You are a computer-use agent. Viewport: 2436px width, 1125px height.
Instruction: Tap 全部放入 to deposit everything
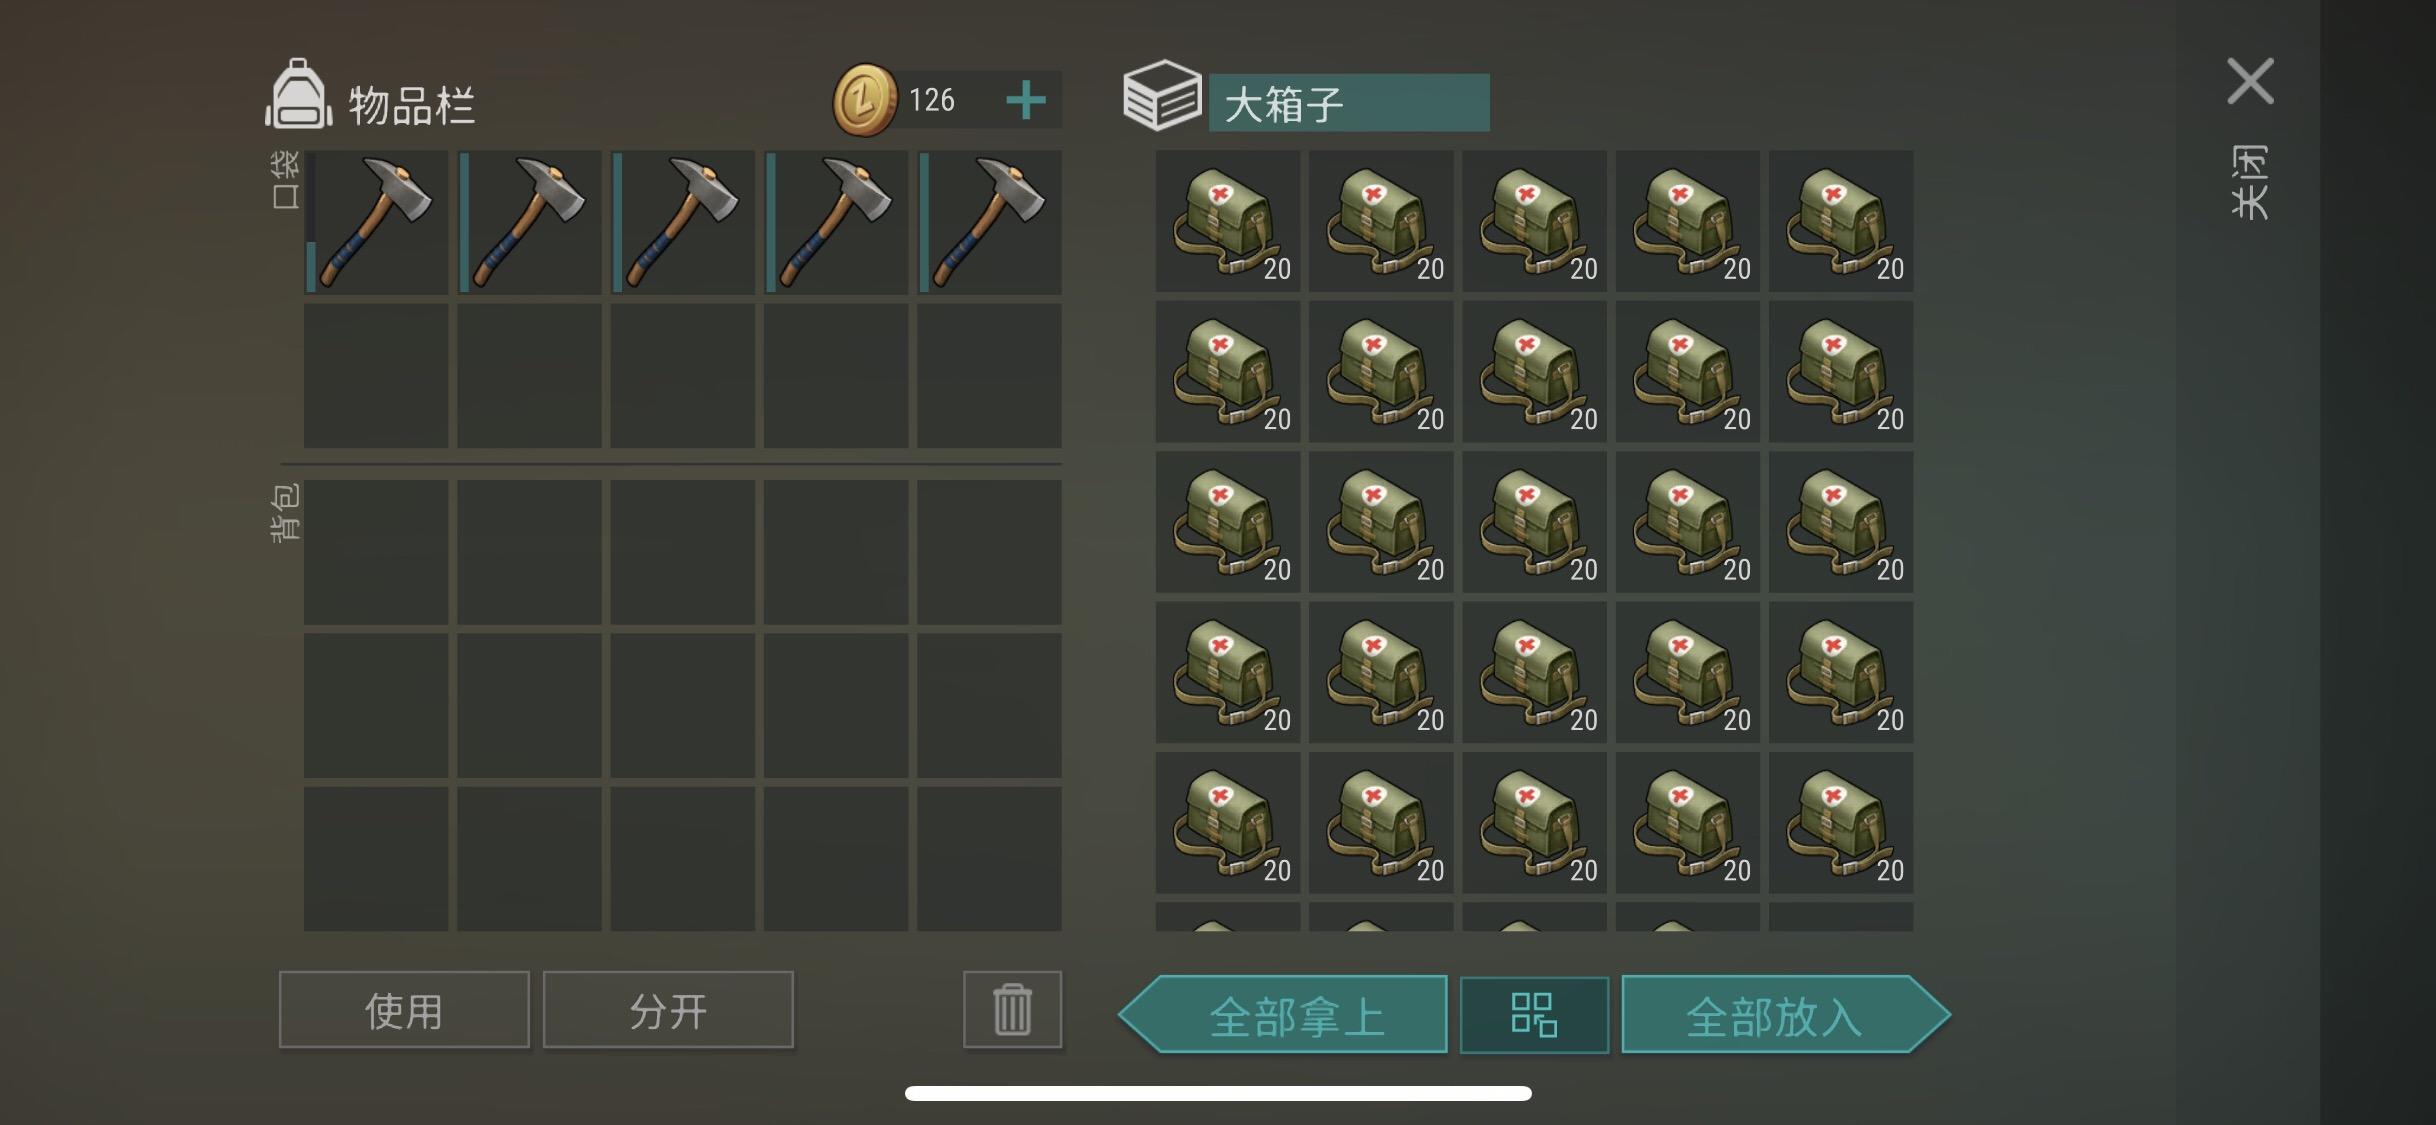click(x=1786, y=1015)
